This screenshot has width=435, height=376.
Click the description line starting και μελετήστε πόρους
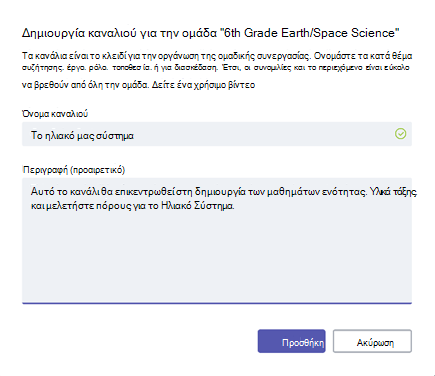(133, 206)
